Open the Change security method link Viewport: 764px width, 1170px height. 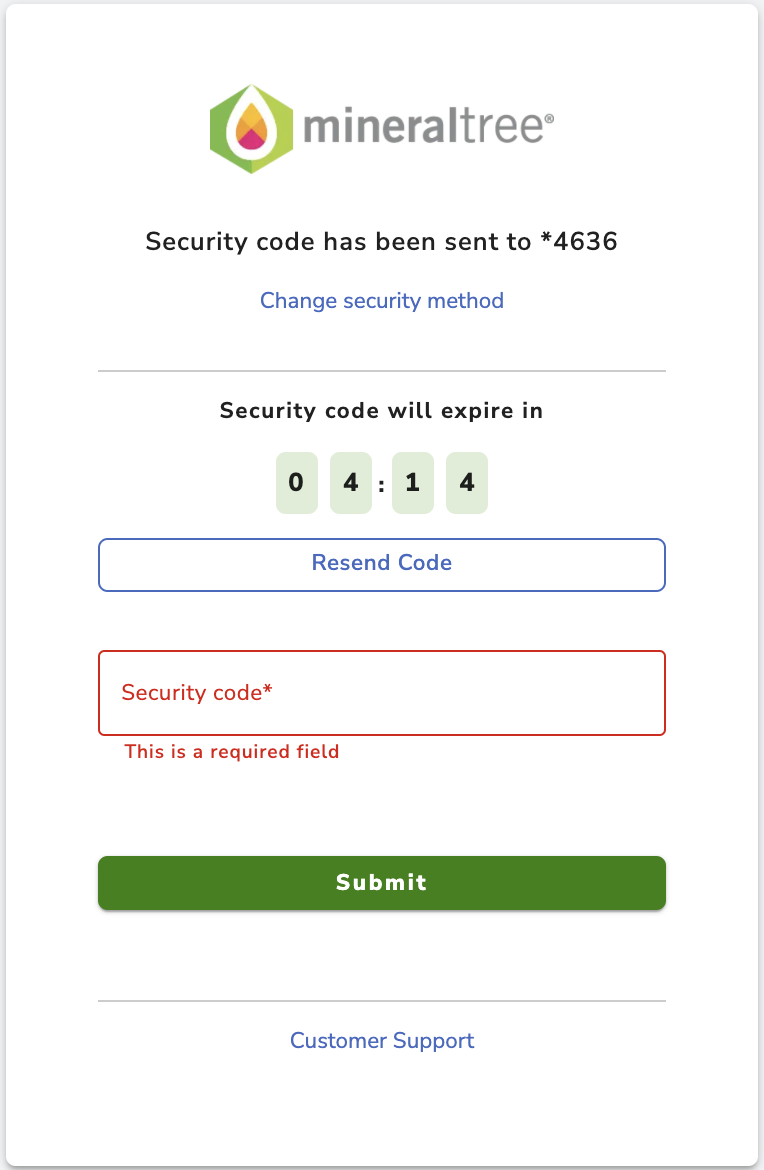point(381,301)
